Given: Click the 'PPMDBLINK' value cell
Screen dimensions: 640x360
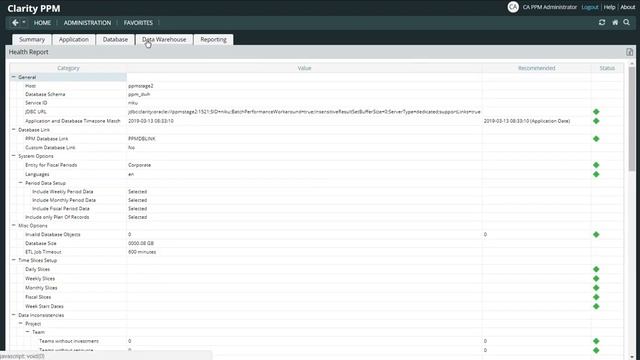Looking at the screenshot, I should [x=142, y=139].
